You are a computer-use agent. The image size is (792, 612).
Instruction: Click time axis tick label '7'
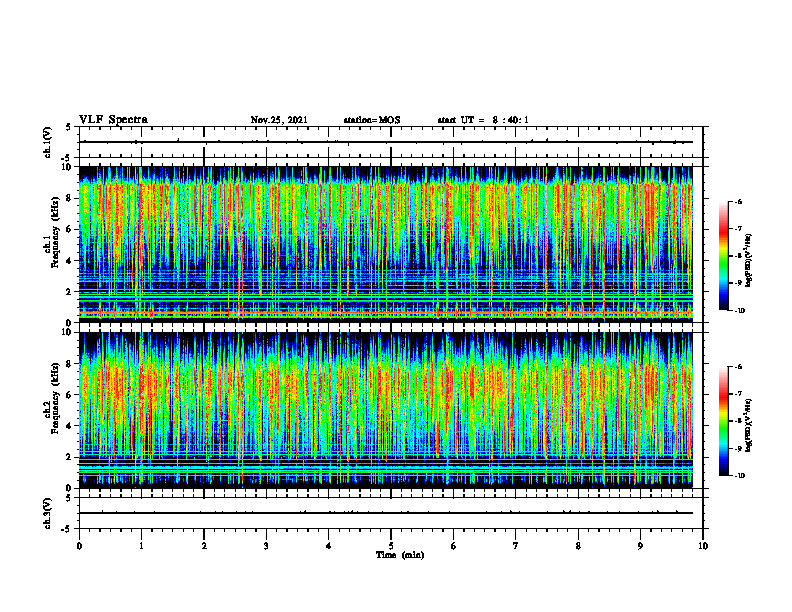(516, 546)
